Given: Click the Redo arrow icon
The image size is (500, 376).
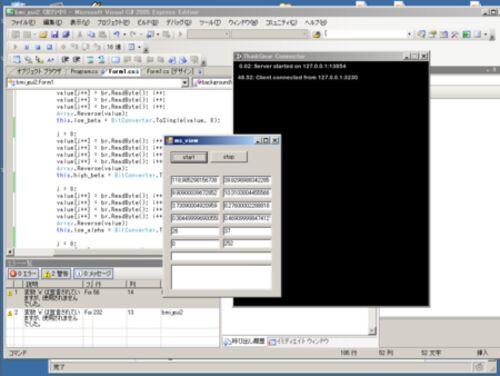Looking at the screenshot, I should tap(133, 34).
